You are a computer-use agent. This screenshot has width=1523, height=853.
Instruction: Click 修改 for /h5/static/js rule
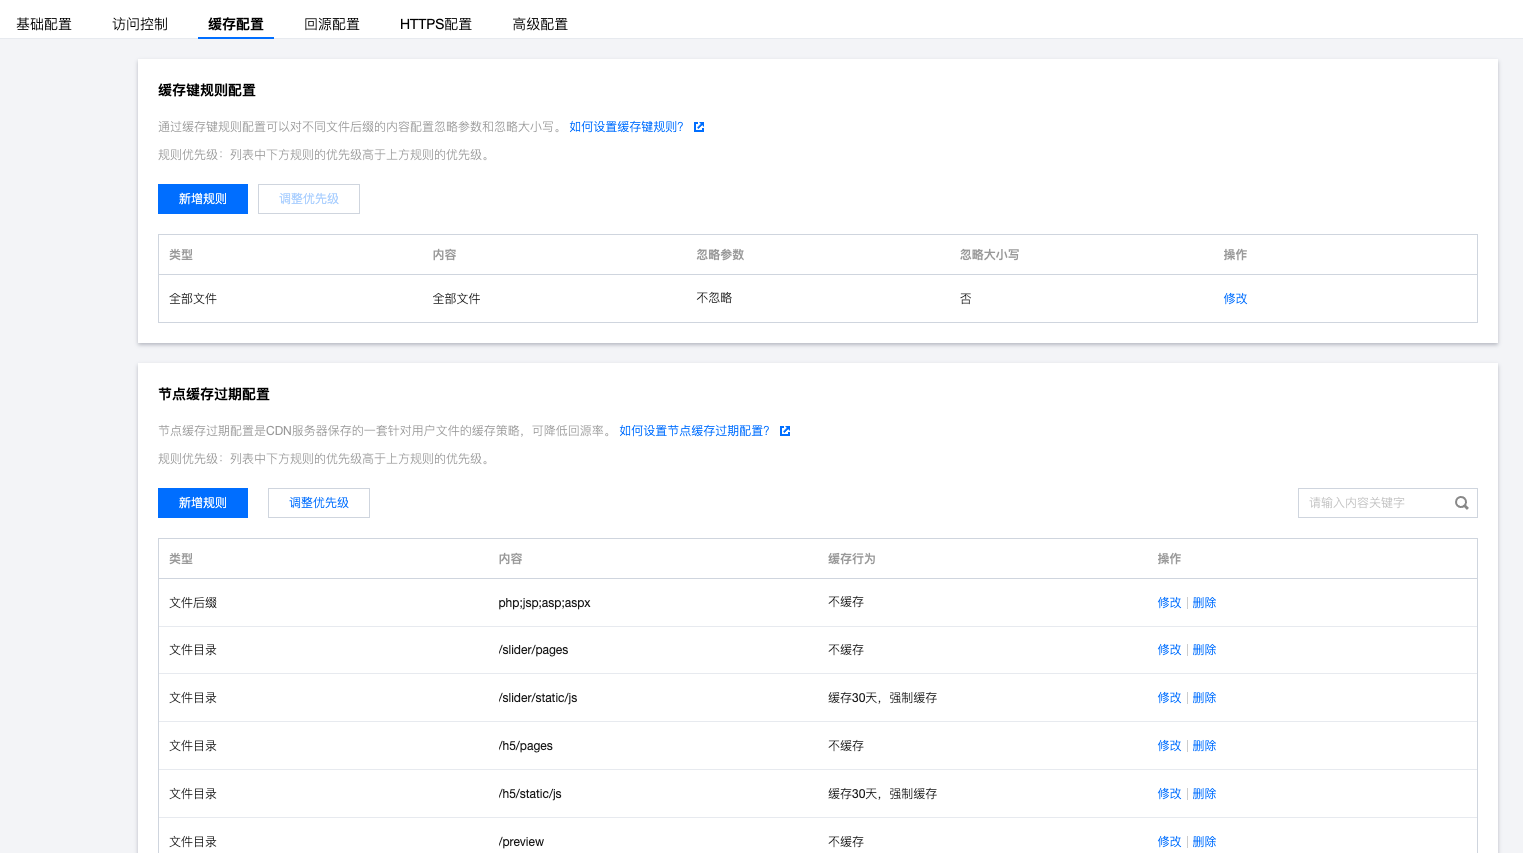point(1169,794)
